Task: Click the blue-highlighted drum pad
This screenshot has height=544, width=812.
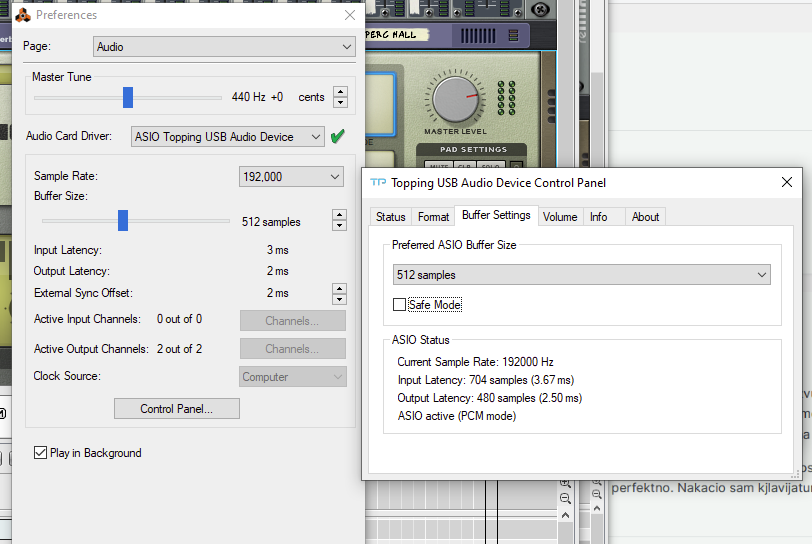Action: [x=380, y=104]
